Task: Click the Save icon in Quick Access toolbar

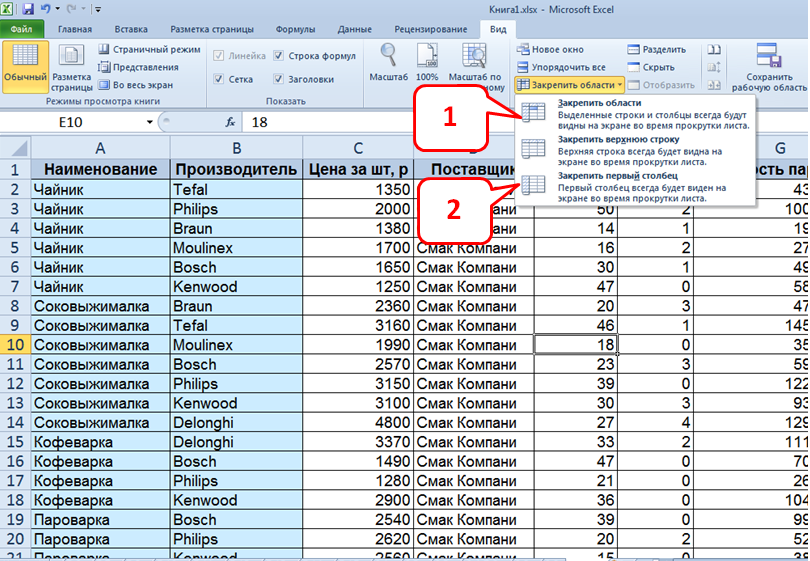Action: (x=29, y=9)
